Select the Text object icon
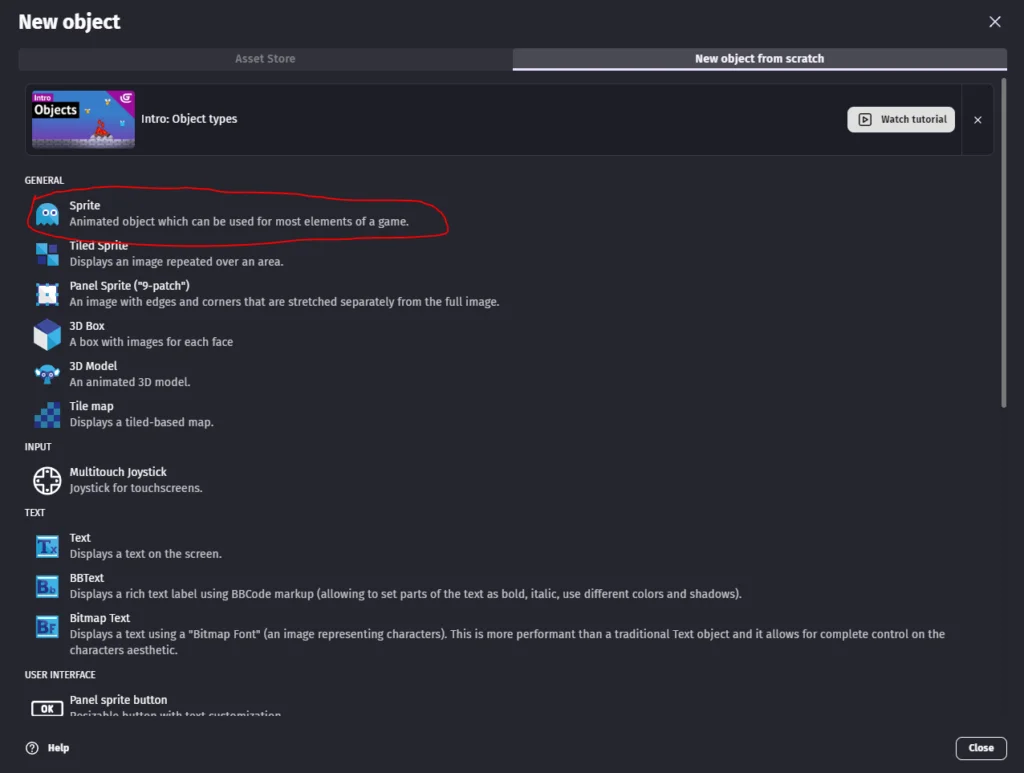The width and height of the screenshot is (1024, 773). pos(47,546)
